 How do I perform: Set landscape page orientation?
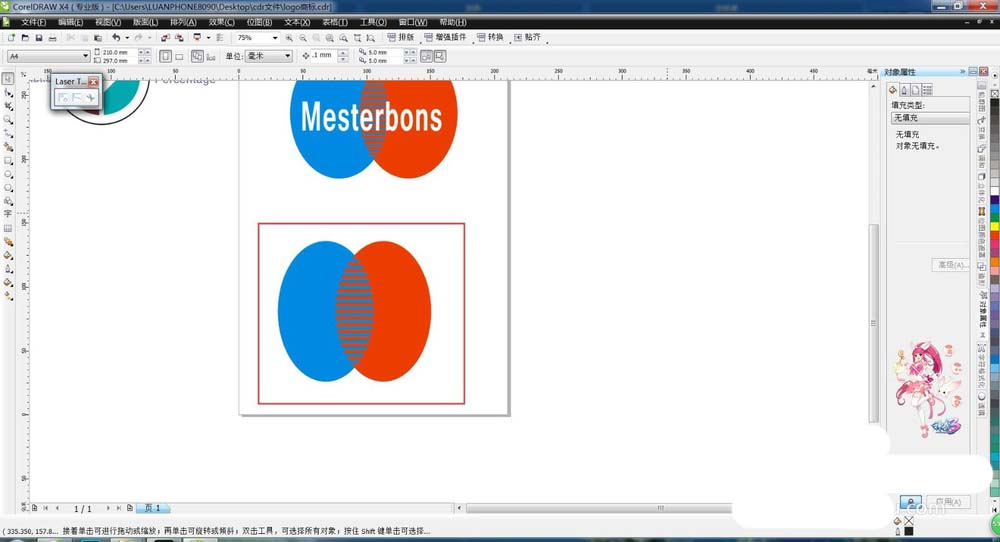click(179, 56)
